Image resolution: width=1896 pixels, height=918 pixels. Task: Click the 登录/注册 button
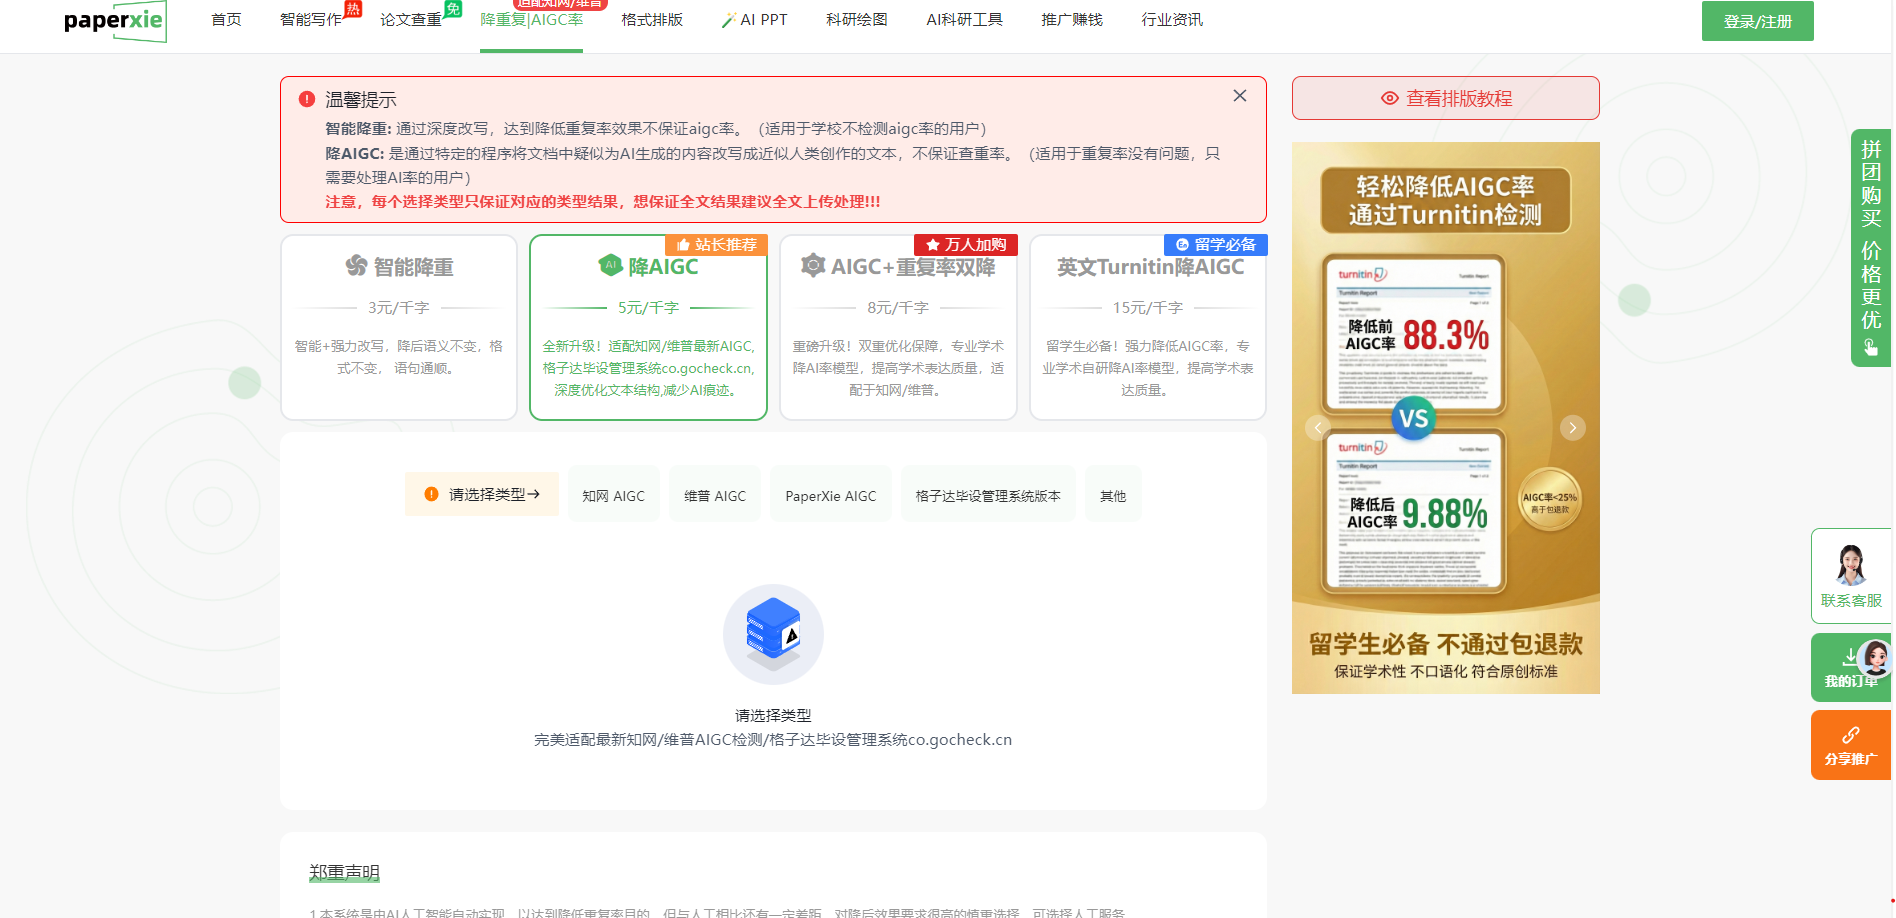(x=1758, y=21)
